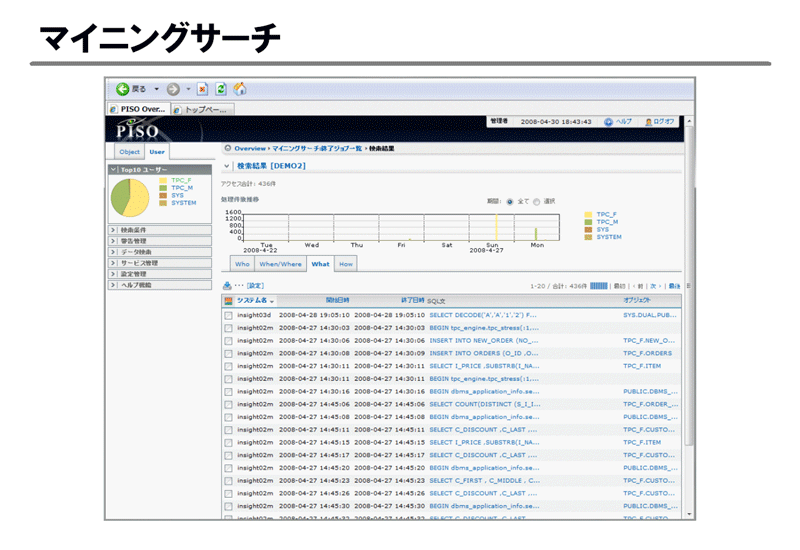Viewport: 800px width, 550px height.
Task: Switch to the Object sidebar tab
Action: (129, 152)
